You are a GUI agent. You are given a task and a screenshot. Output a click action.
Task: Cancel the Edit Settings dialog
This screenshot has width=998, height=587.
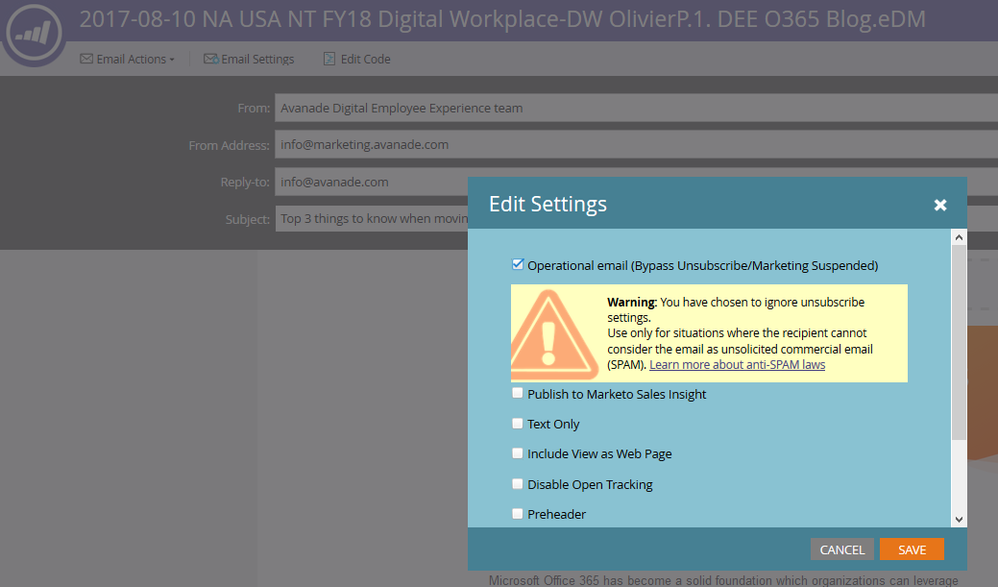[842, 549]
